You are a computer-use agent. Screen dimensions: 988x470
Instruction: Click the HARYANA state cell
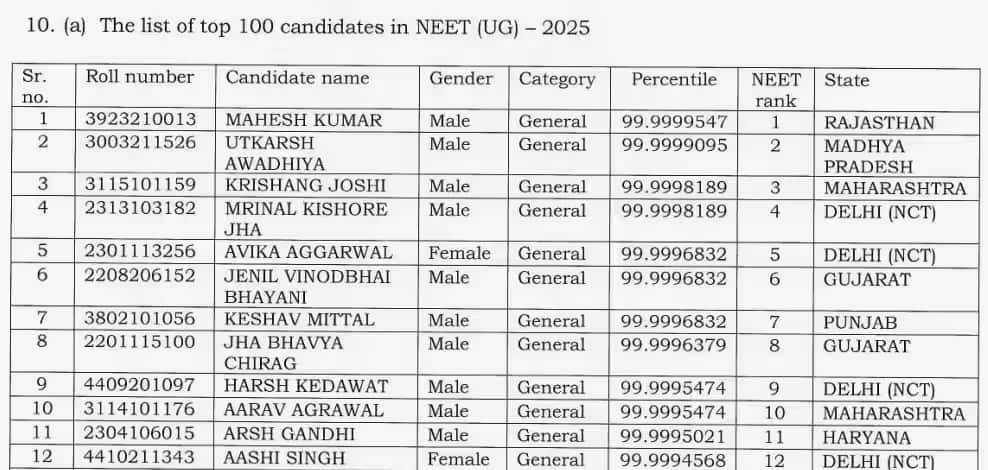867,437
